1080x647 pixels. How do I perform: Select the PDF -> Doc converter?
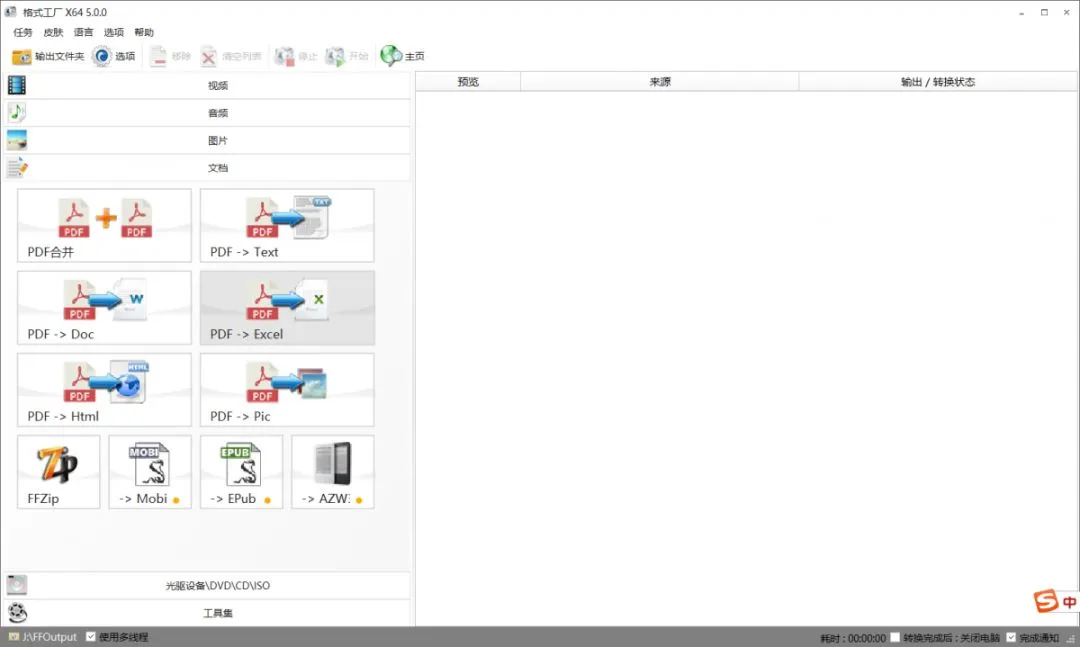[x=105, y=308]
